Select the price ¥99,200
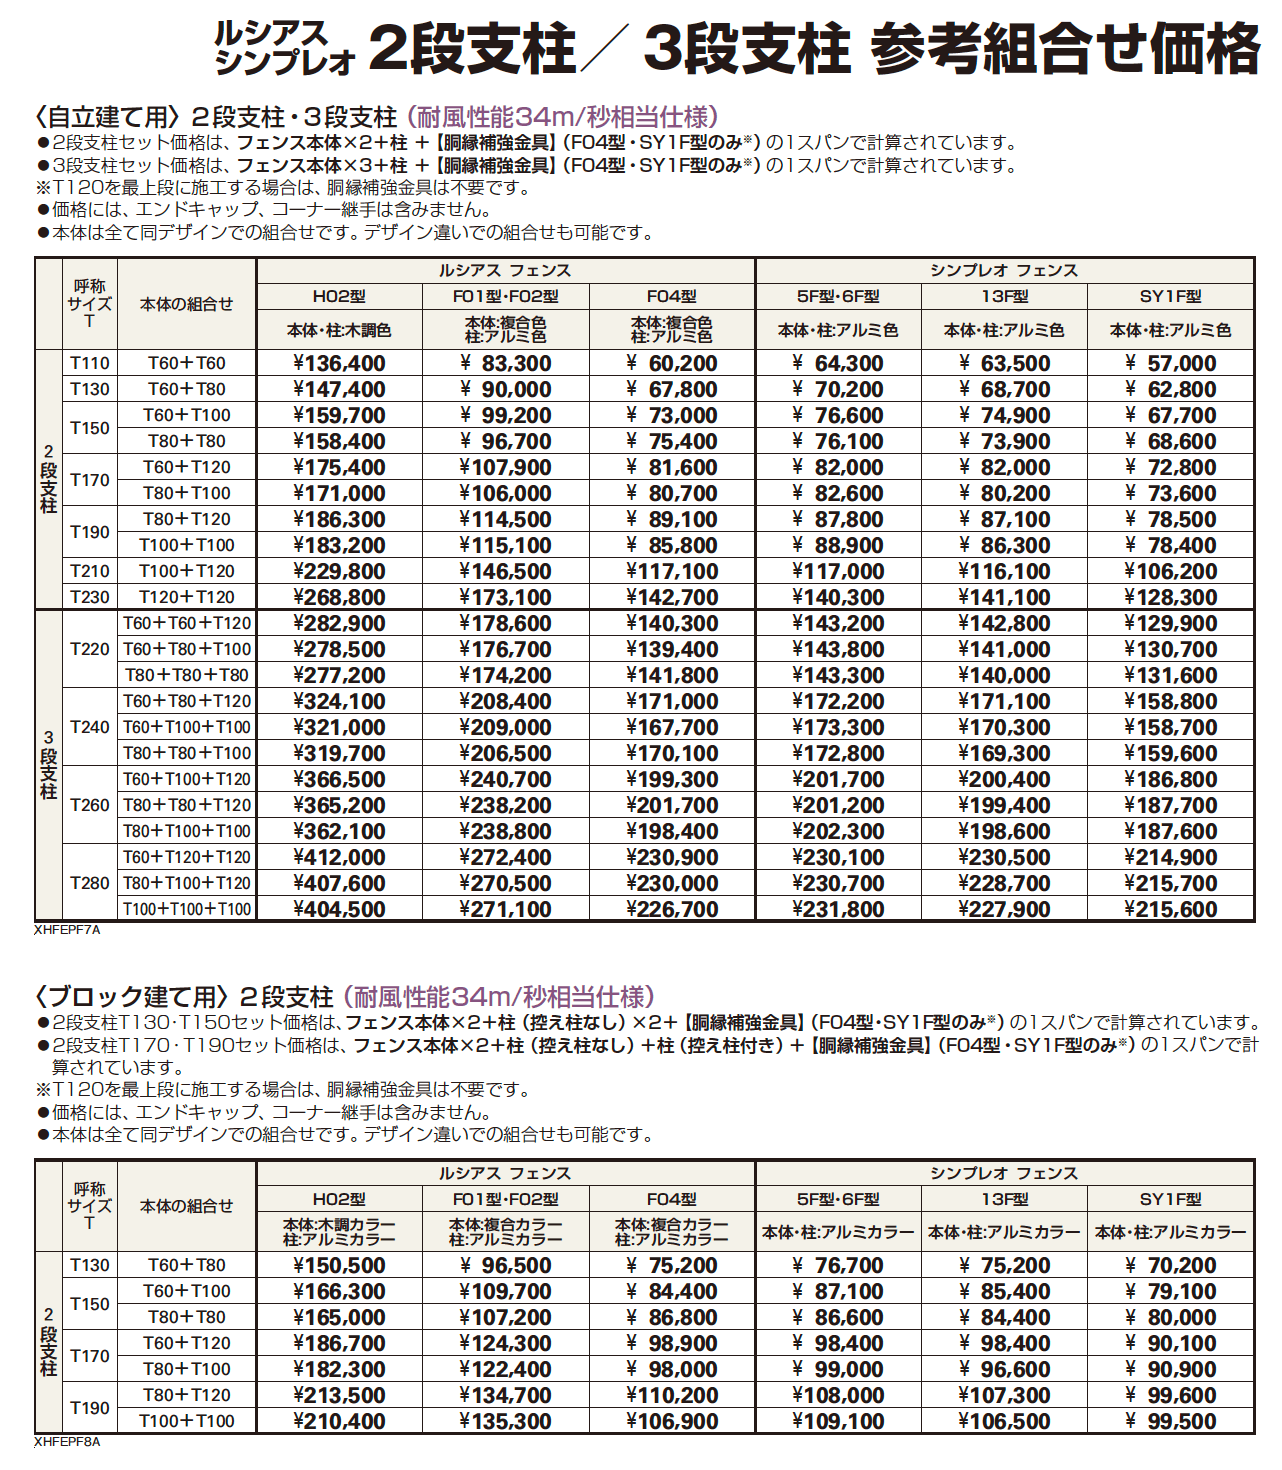Screen dimensions: 1282x1470 tap(505, 415)
